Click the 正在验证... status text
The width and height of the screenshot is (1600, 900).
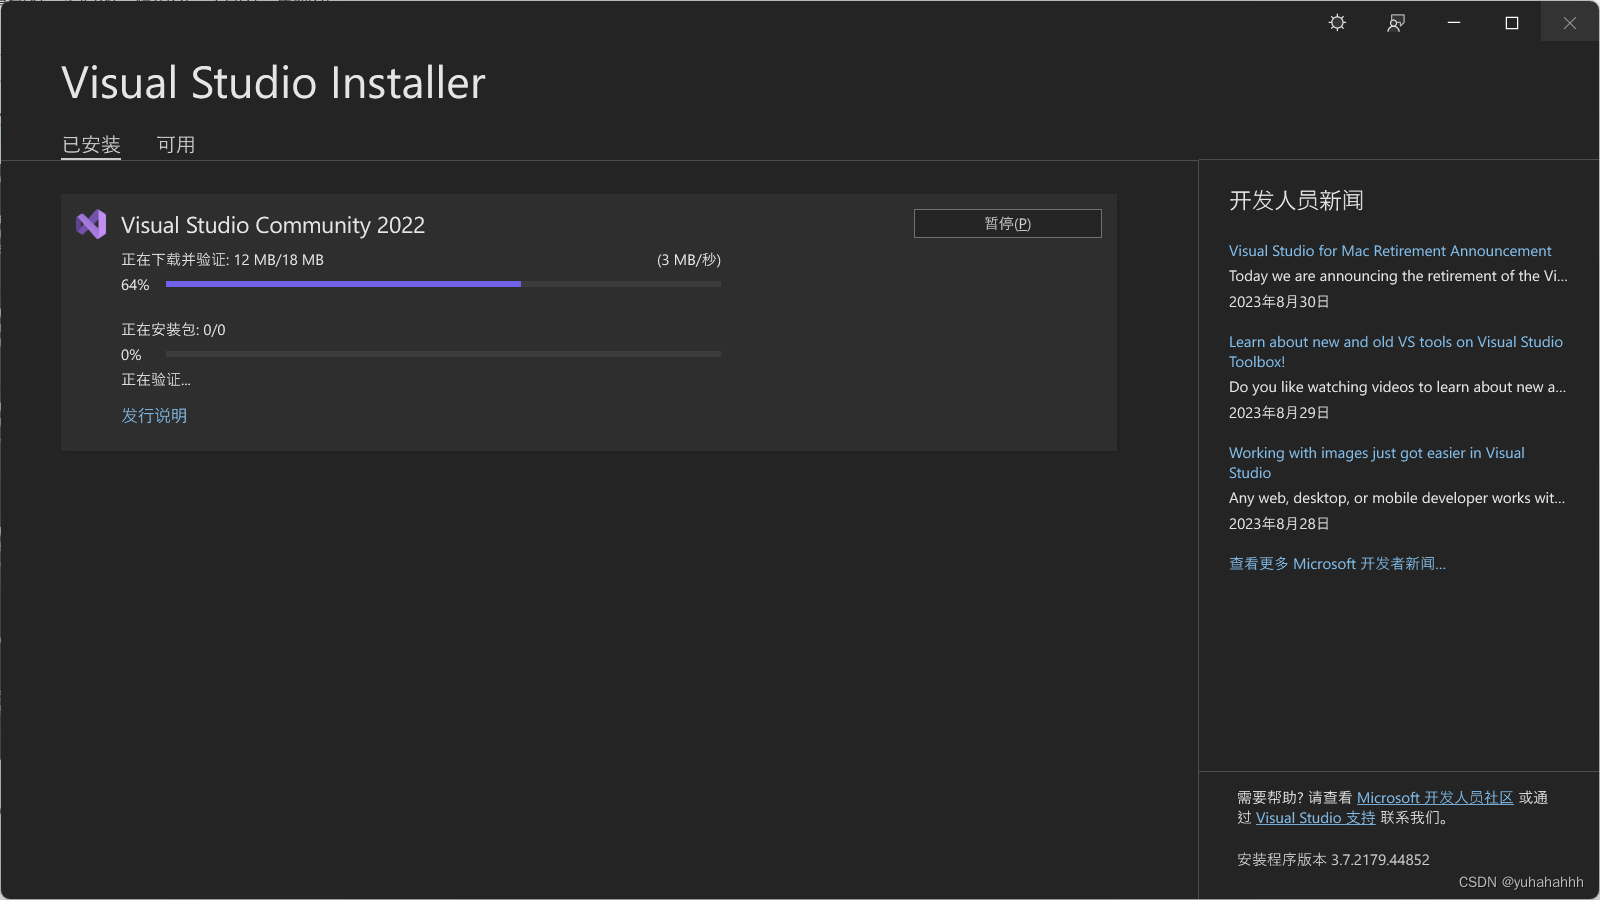155,380
